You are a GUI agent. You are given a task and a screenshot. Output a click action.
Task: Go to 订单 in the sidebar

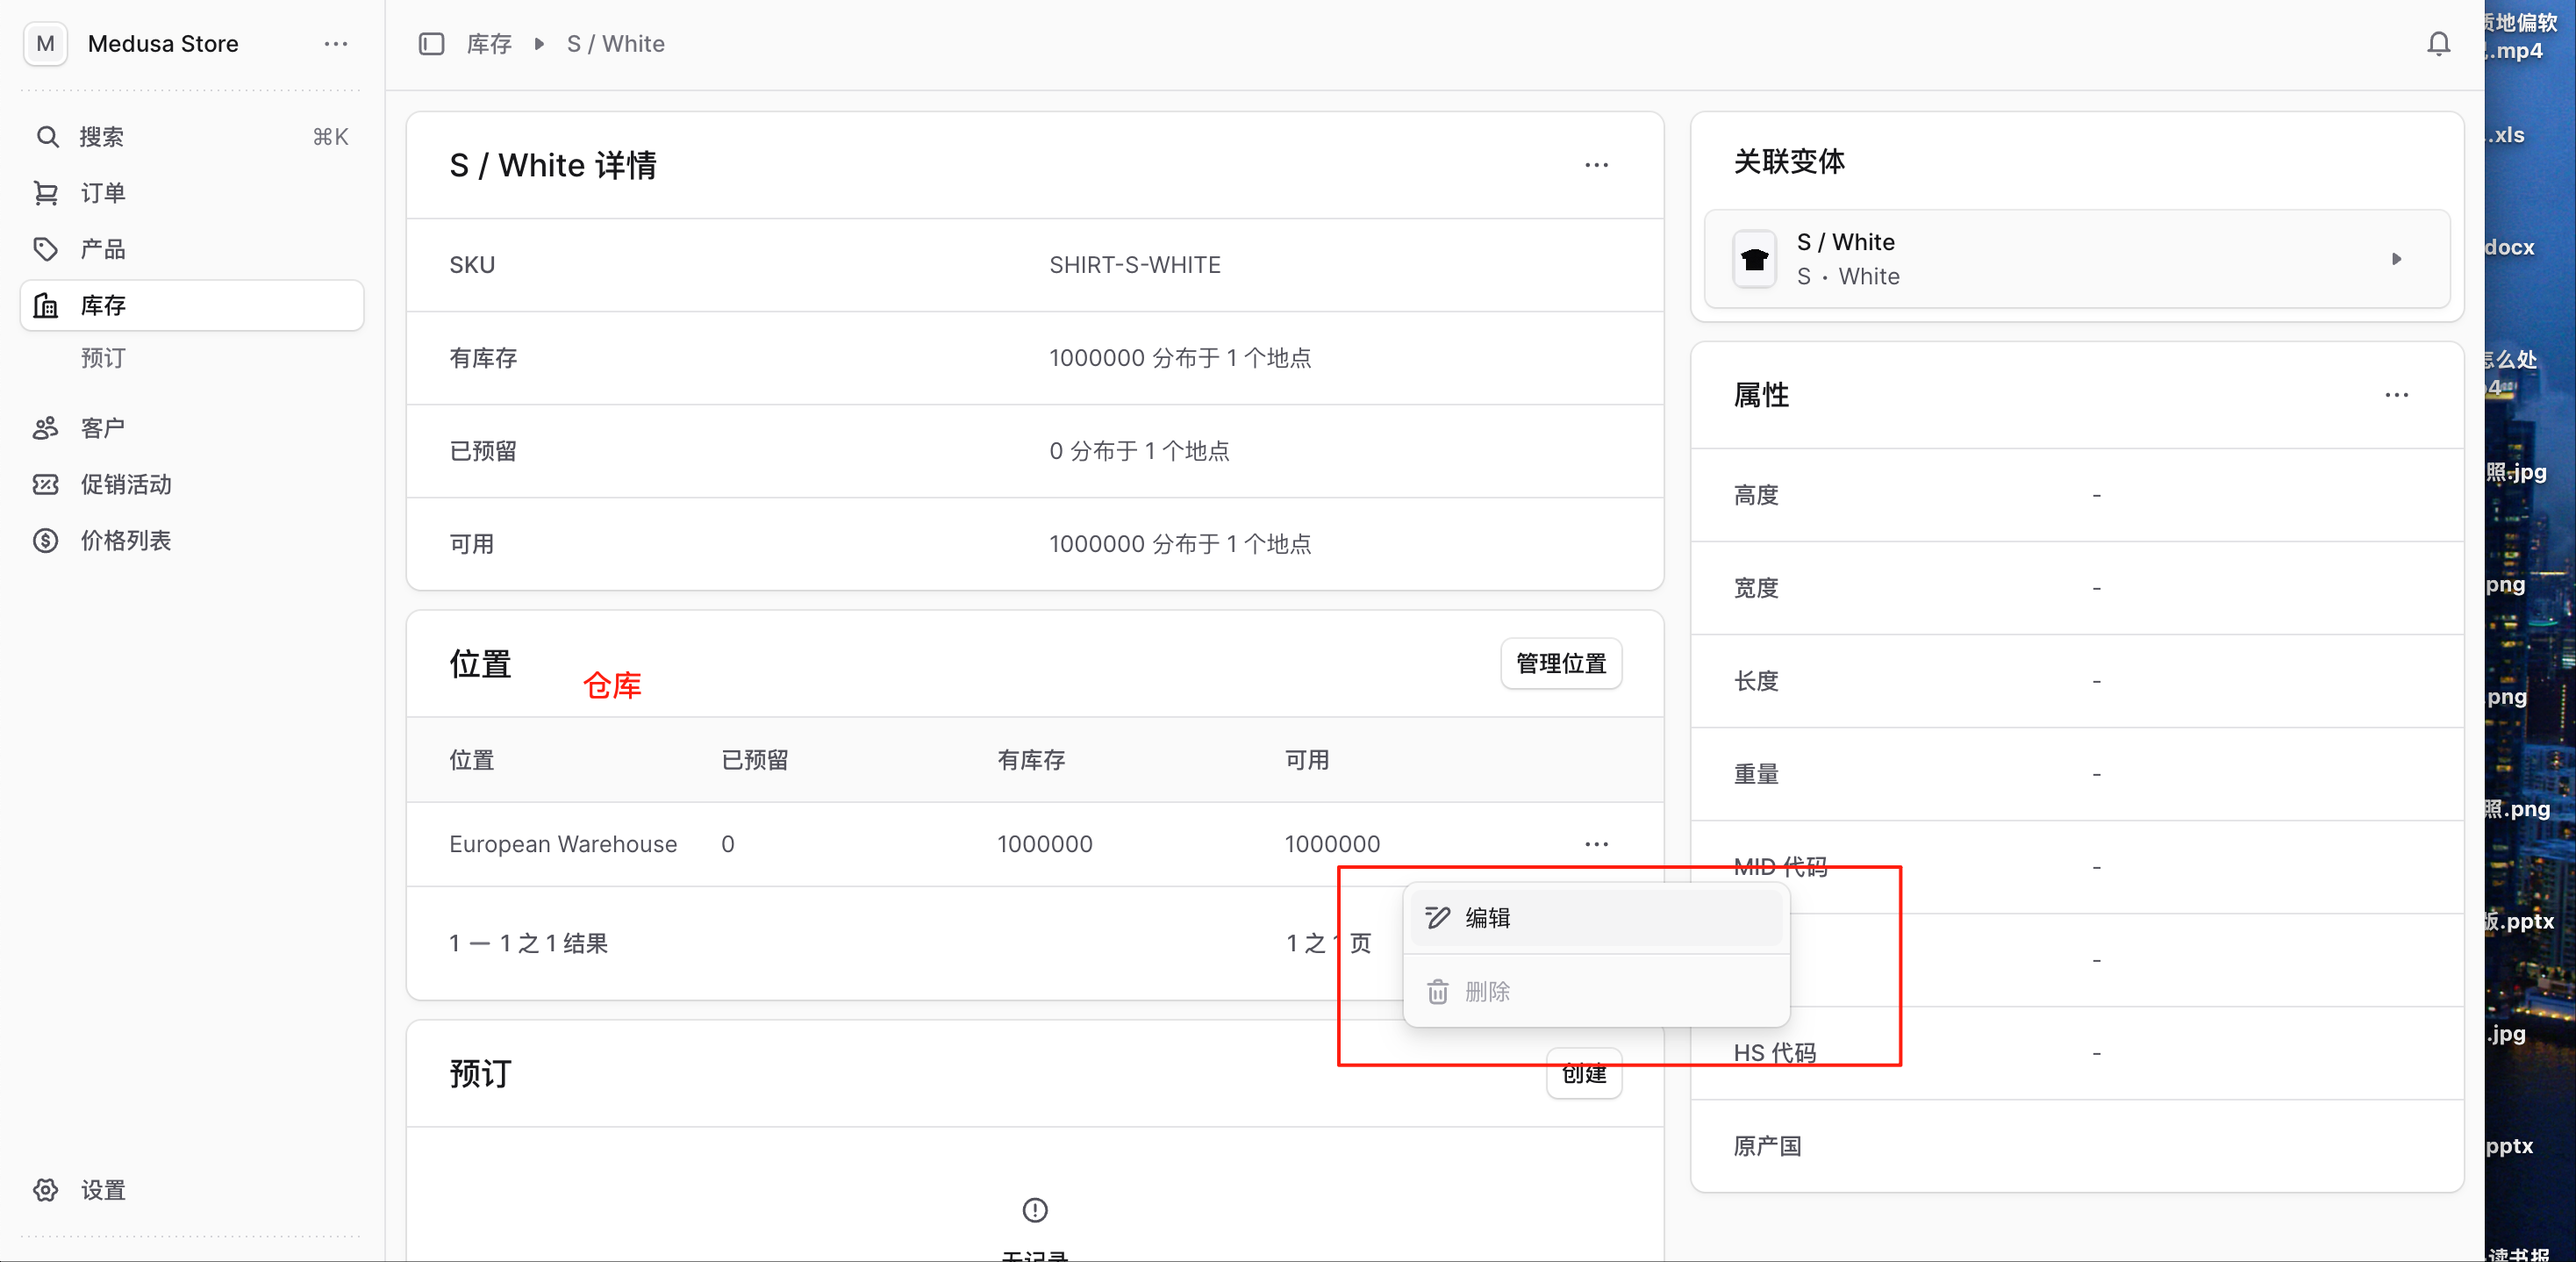(192, 193)
